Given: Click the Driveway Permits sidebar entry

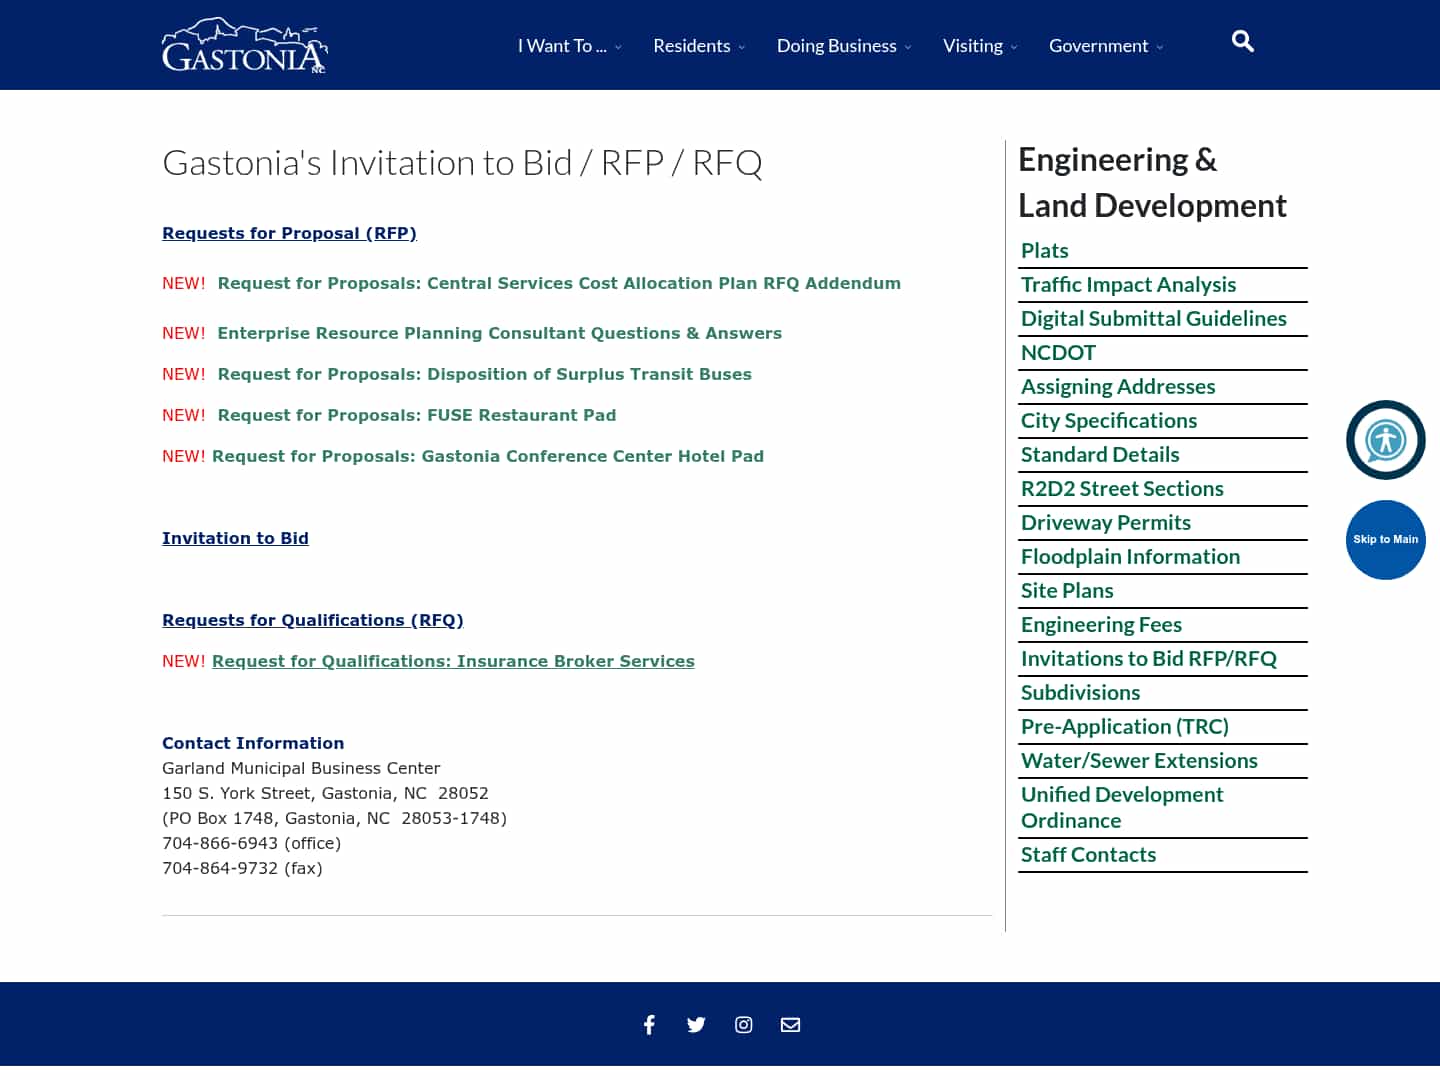Looking at the screenshot, I should click(1105, 522).
